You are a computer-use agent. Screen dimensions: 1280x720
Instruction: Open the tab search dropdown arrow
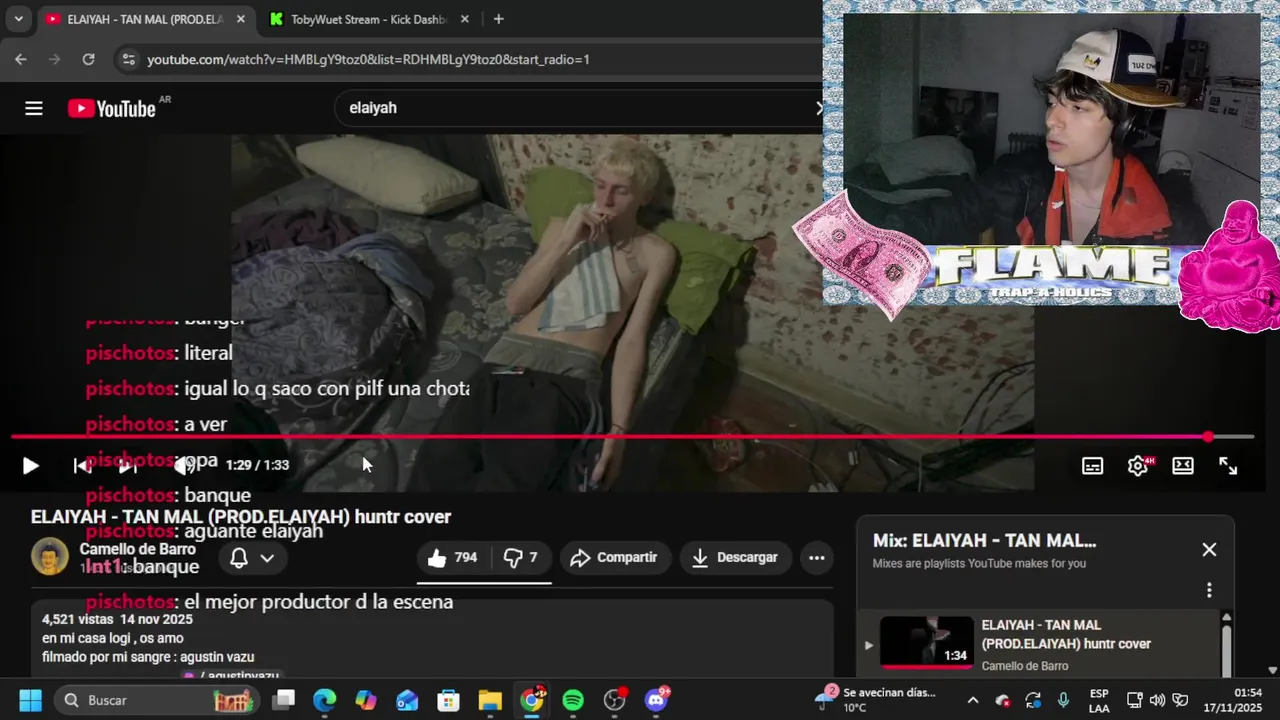(x=18, y=19)
